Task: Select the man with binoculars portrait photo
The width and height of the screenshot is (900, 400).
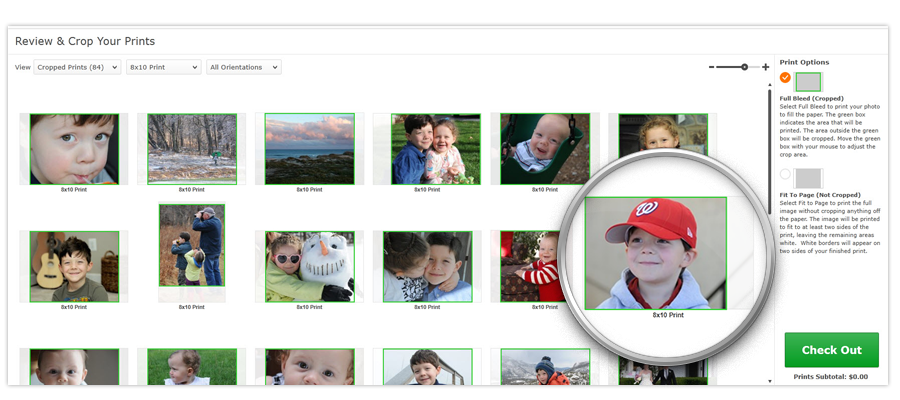Action: point(192,245)
